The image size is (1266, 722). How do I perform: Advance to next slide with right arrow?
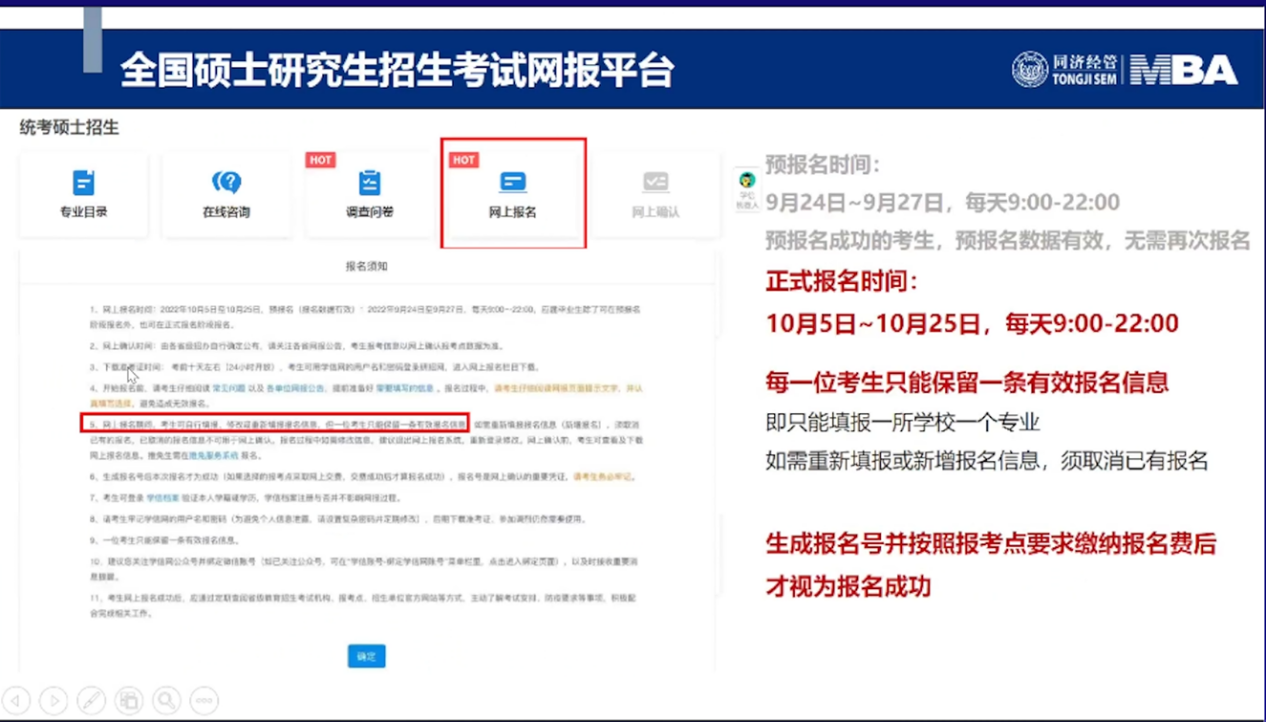point(54,700)
